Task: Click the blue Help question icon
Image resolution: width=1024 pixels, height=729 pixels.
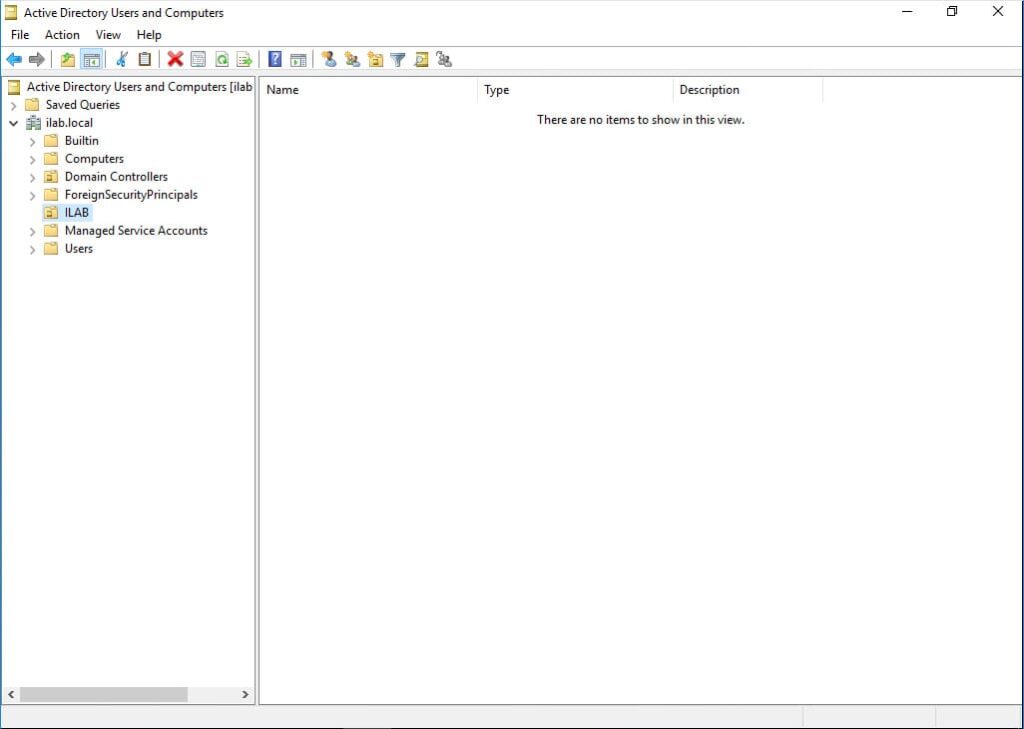Action: pyautogui.click(x=275, y=60)
